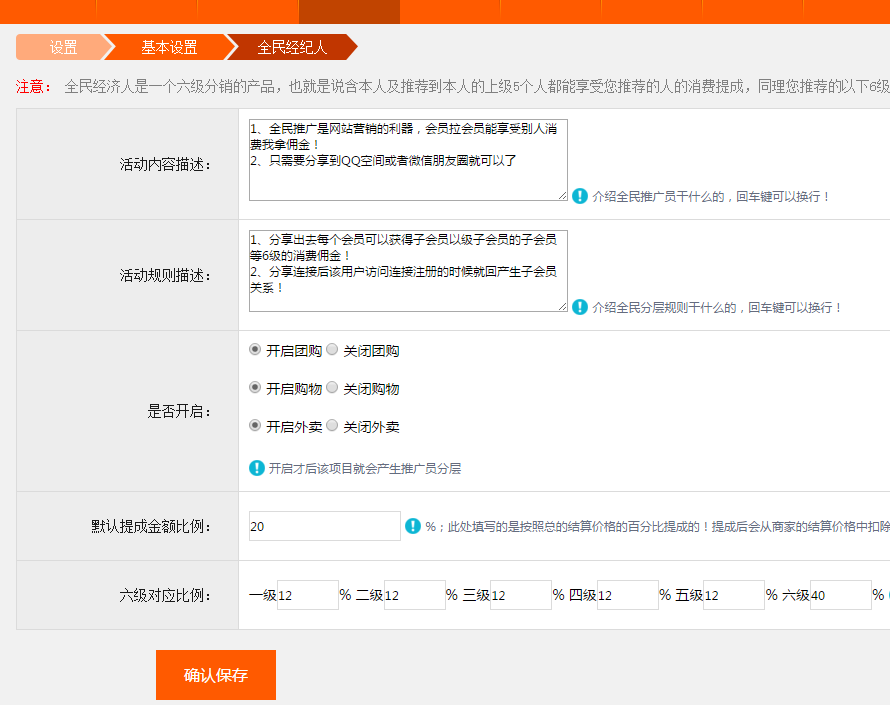Viewport: 890px width, 705px height.
Task: Select 关闭外卖 radio button
Action: [332, 425]
